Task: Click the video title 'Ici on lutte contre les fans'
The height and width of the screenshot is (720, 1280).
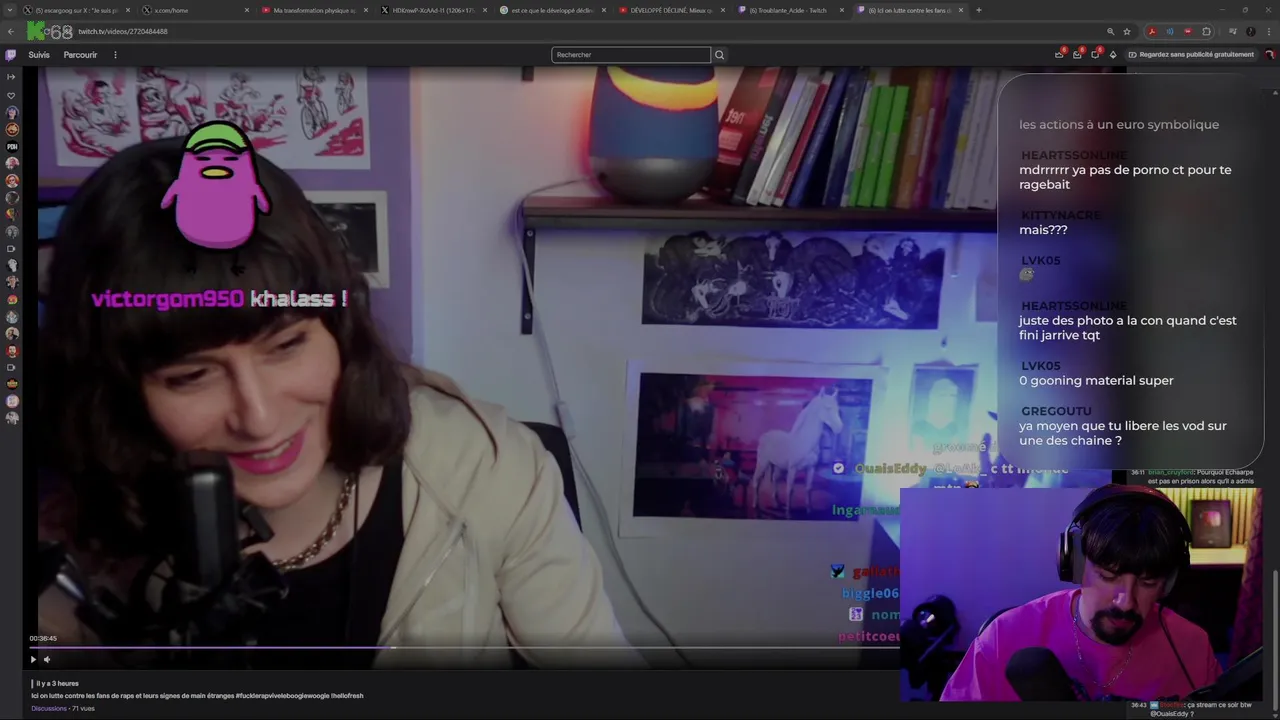Action: (x=197, y=696)
